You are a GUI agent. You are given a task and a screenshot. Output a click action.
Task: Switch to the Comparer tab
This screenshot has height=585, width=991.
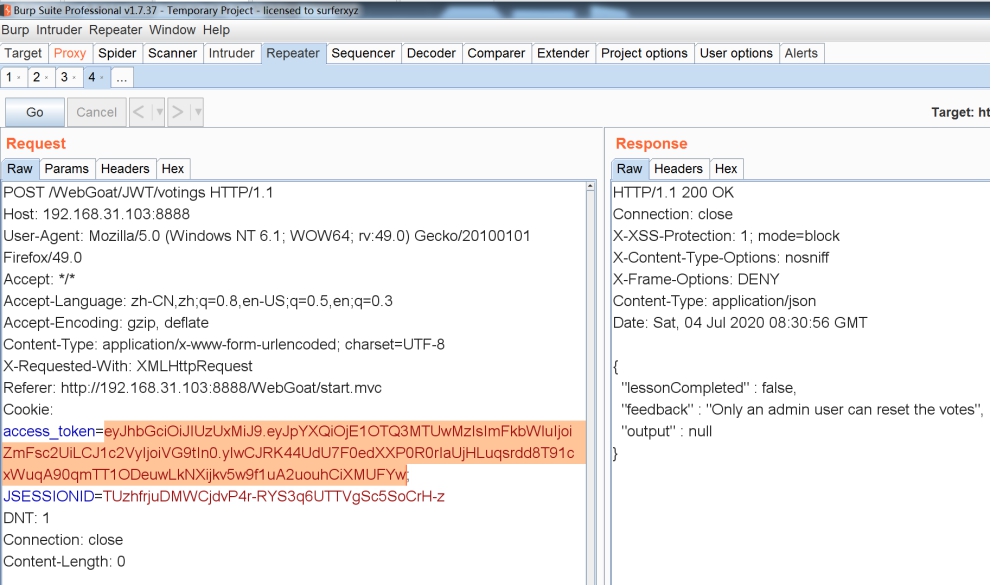pos(496,53)
